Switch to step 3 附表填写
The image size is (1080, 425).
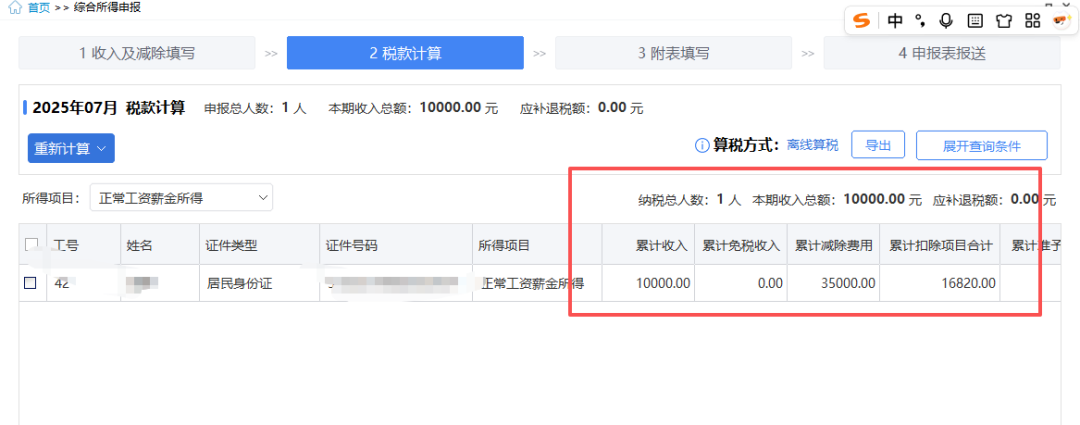(673, 53)
